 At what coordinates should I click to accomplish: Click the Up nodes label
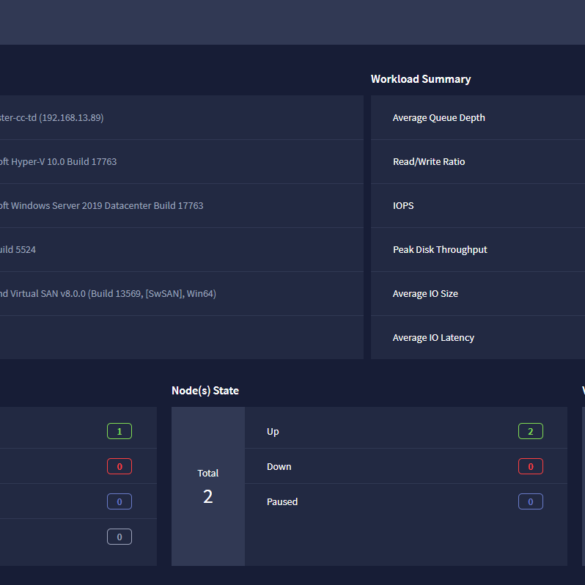pyautogui.click(x=273, y=432)
